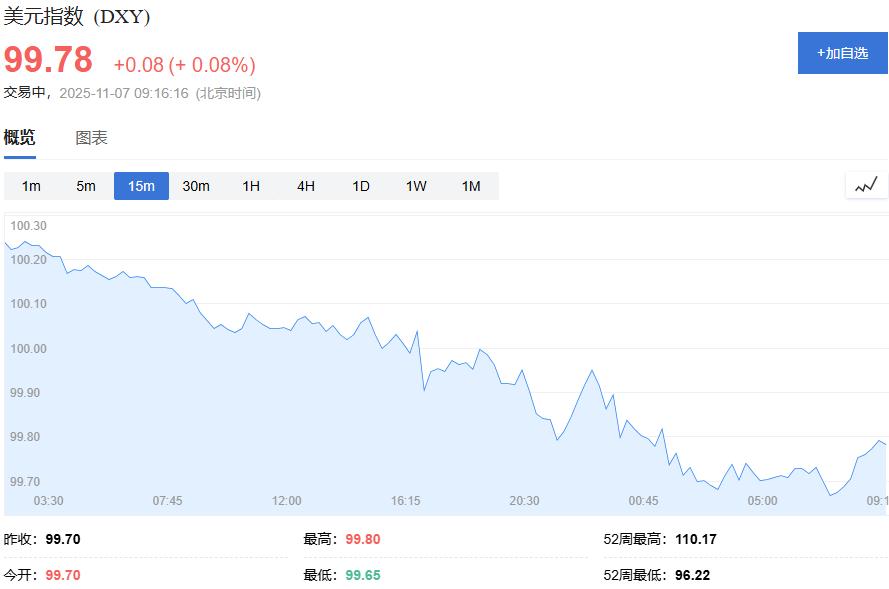Switch to the 4H interval
Screen dimensions: 889x589
(x=305, y=185)
